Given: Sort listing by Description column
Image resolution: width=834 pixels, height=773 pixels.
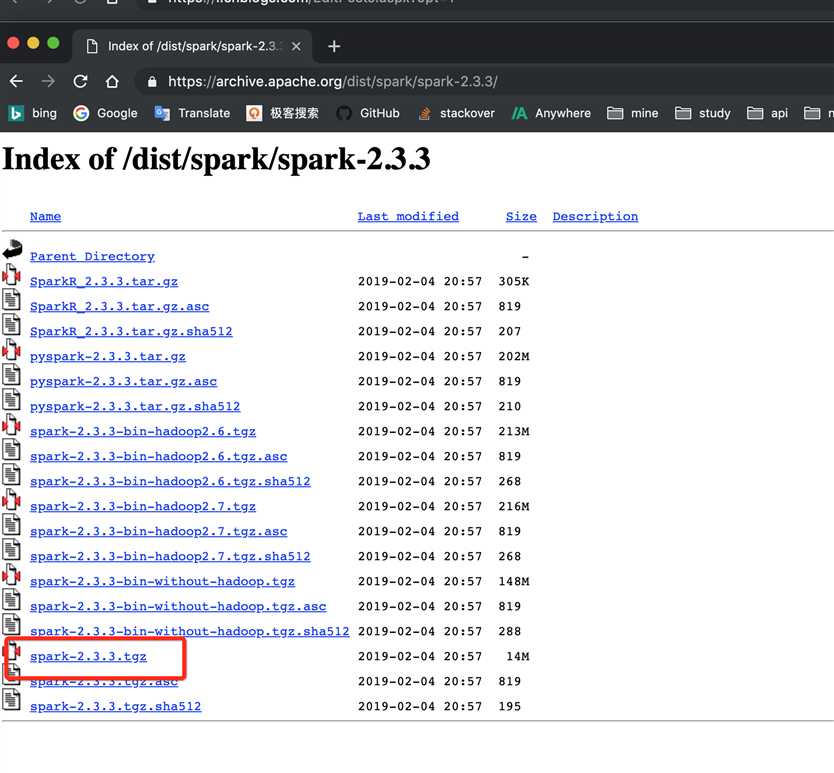Looking at the screenshot, I should pyautogui.click(x=595, y=217).
